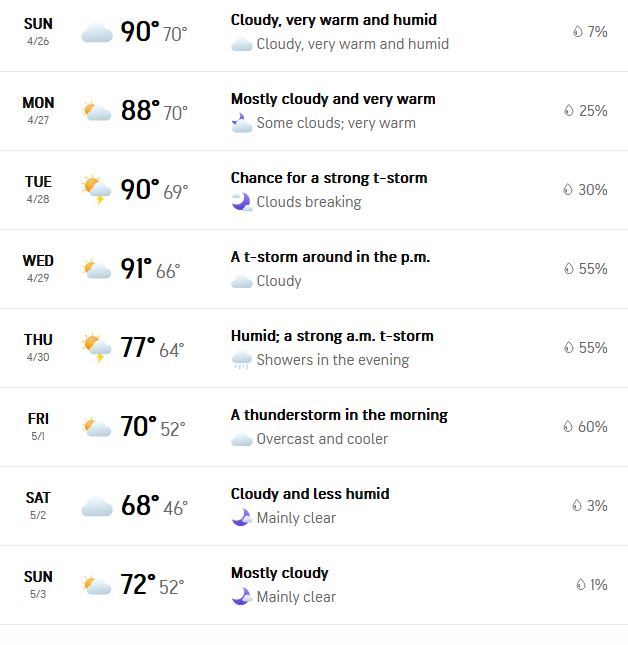Select the SUN 5/3 date label
Viewport: 628px width, 645px height.
[x=38, y=584]
